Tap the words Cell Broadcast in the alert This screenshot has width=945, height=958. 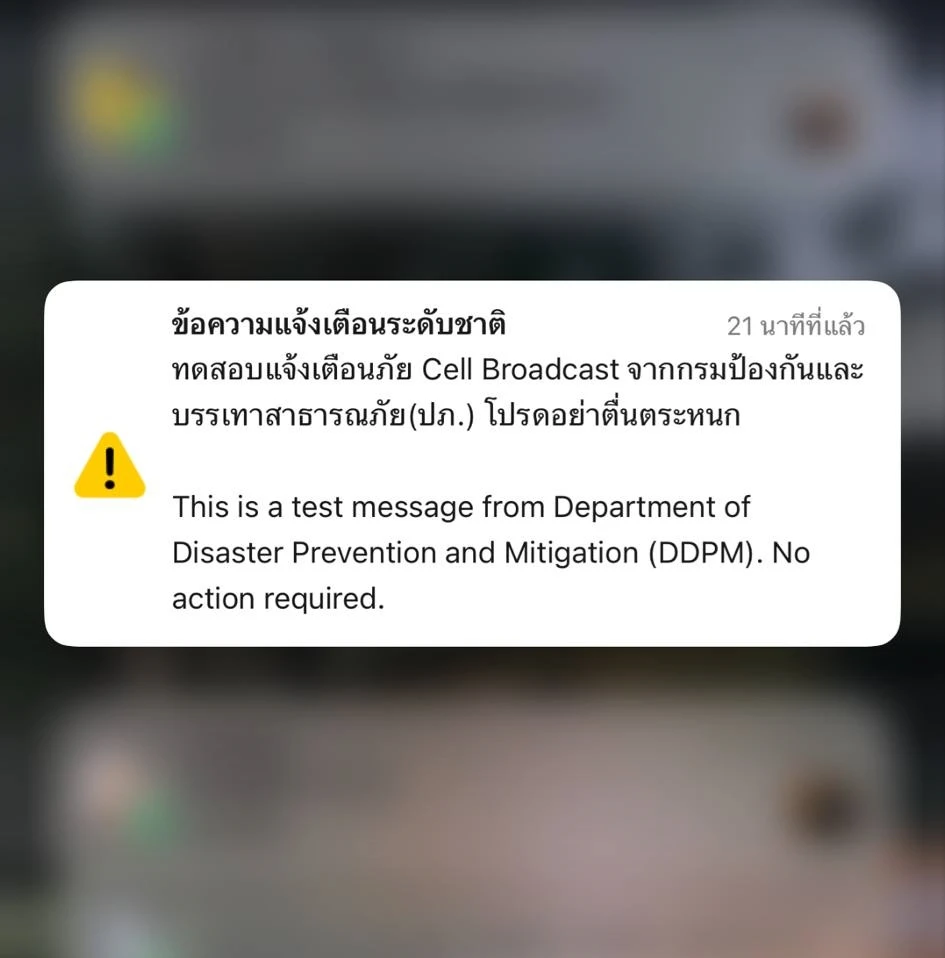[x=520, y=370]
